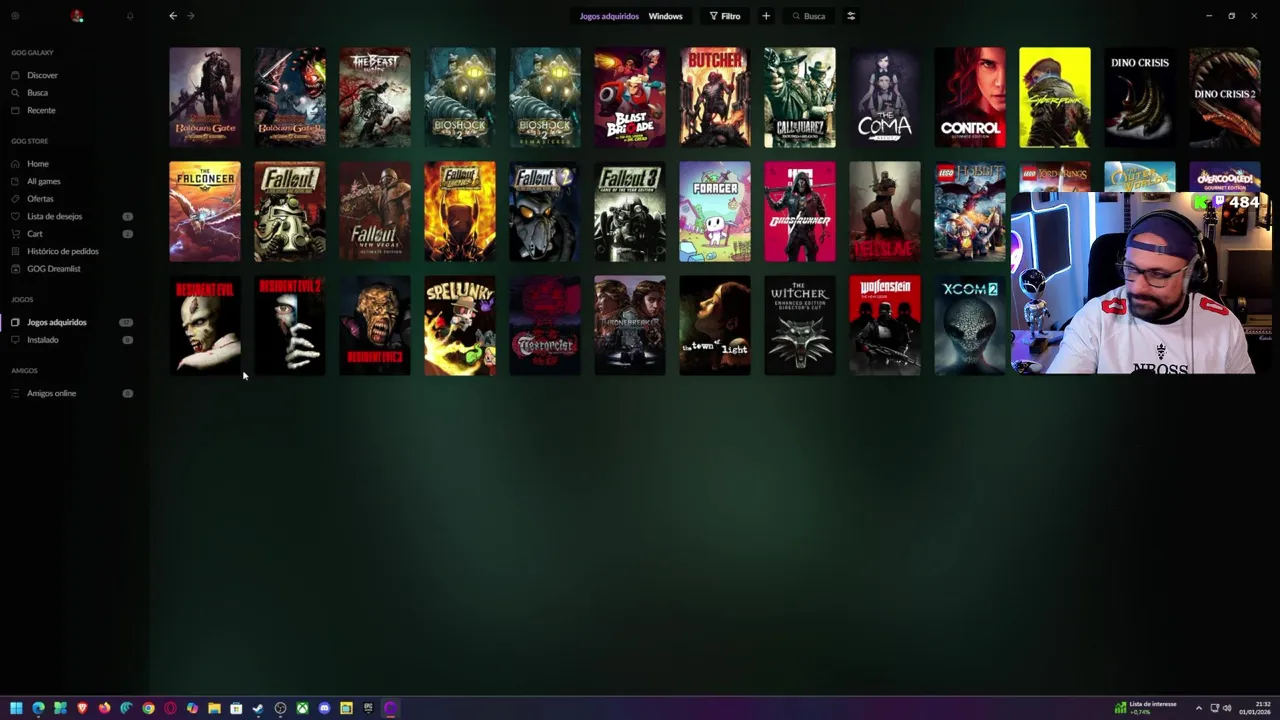
Task: Open The Falconeer game cover
Action: [x=205, y=211]
